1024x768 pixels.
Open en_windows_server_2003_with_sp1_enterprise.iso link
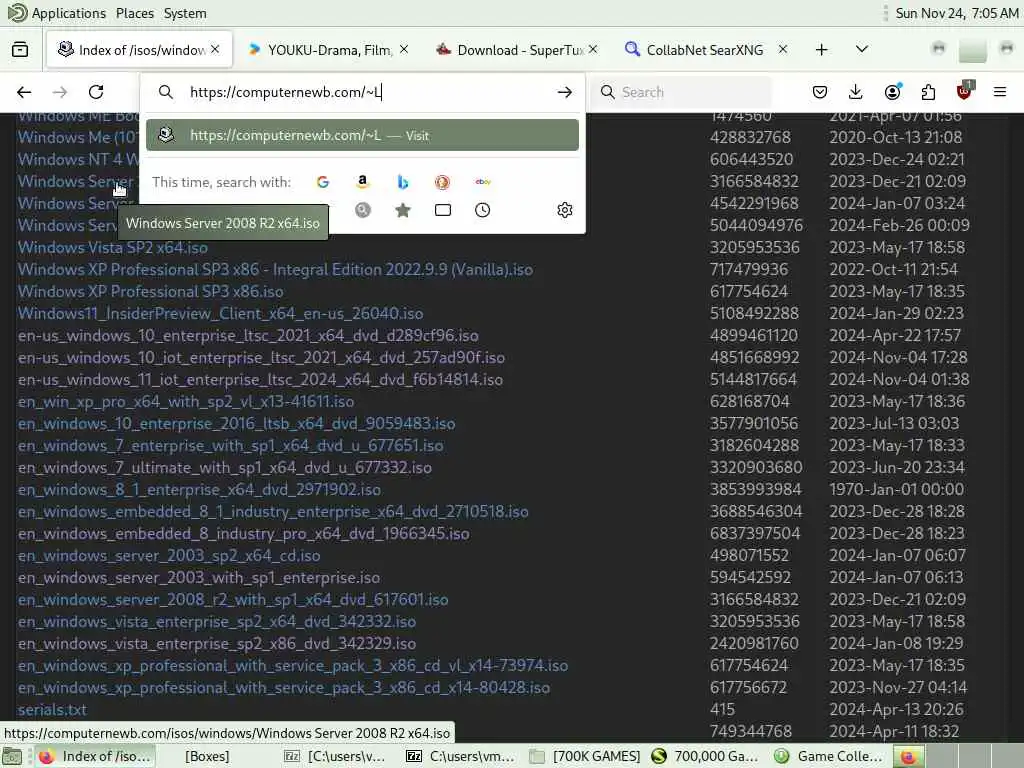click(199, 578)
